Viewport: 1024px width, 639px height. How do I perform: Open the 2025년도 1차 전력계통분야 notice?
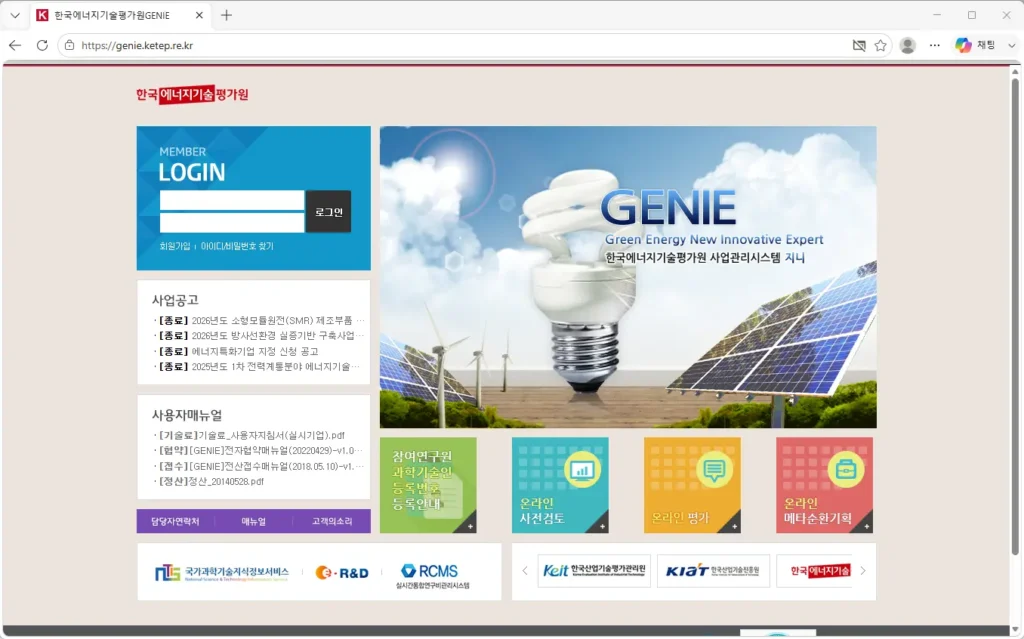pyautogui.click(x=259, y=367)
